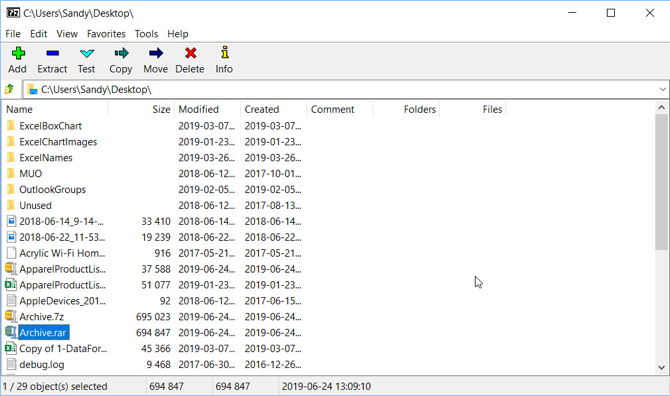The height and width of the screenshot is (396, 670).
Task: Select the Archive.7z file name
Action: coord(41,317)
